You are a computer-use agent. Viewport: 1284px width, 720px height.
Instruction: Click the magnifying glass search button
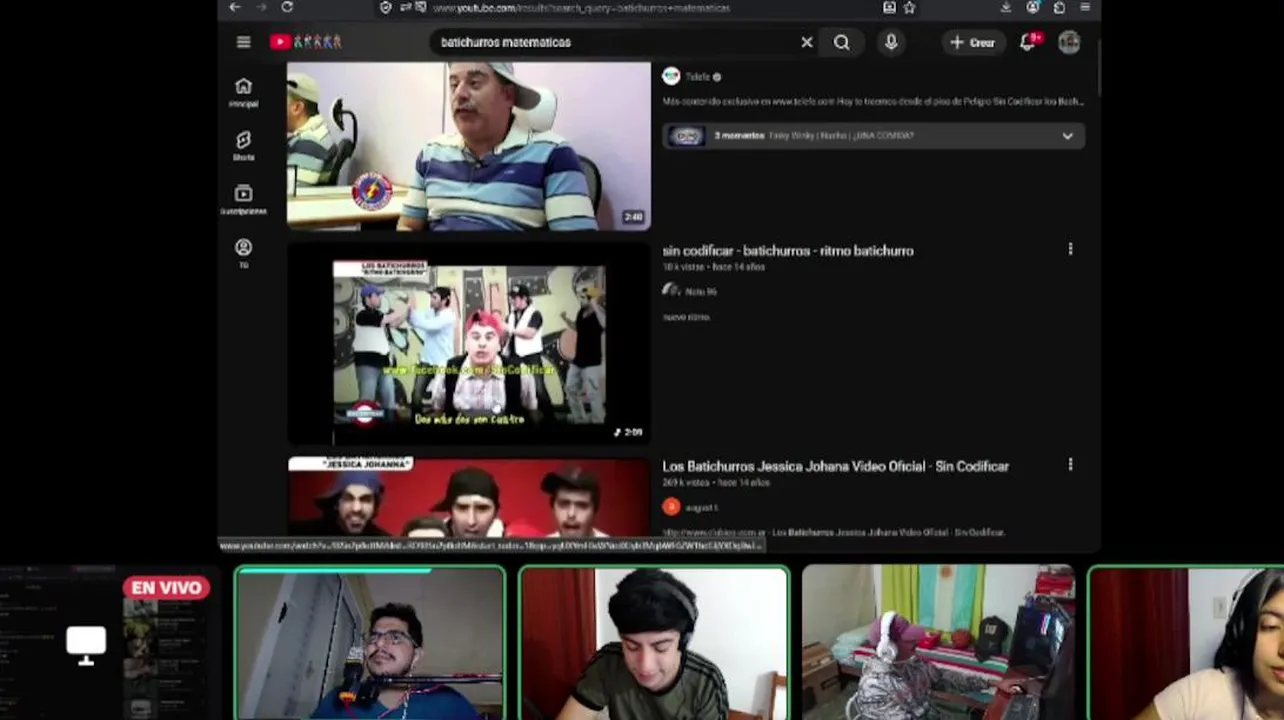click(842, 42)
